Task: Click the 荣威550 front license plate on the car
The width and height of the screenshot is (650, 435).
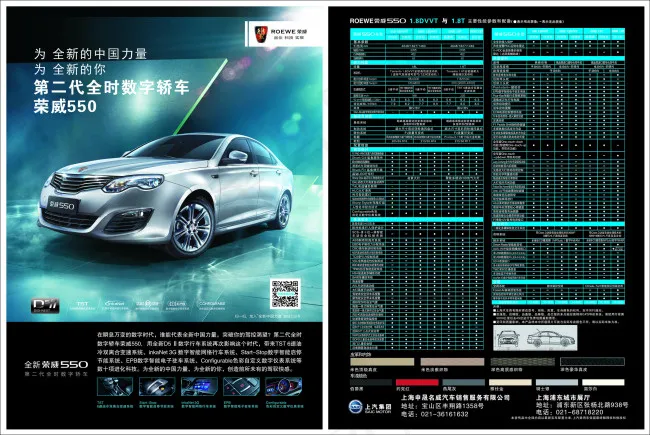Action: [62, 204]
